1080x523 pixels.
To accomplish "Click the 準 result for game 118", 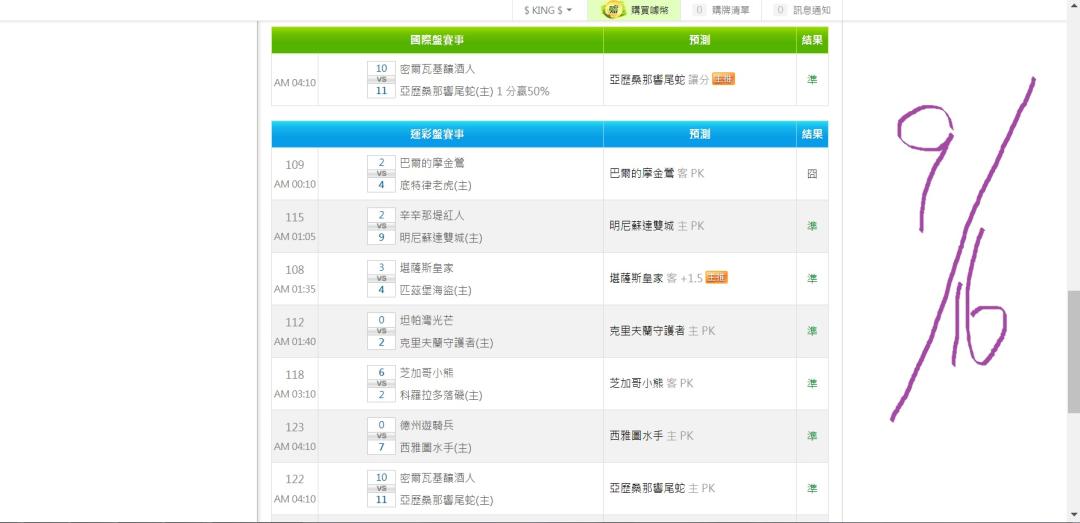I will [812, 383].
